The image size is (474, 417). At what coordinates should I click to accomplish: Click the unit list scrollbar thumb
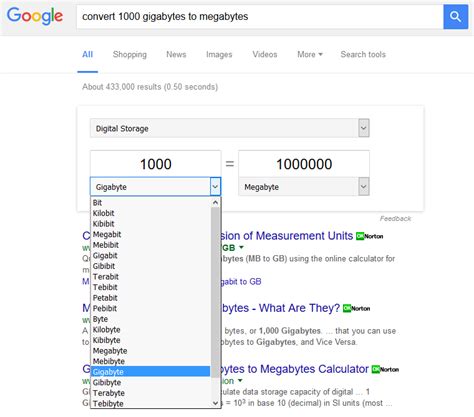coord(215,292)
